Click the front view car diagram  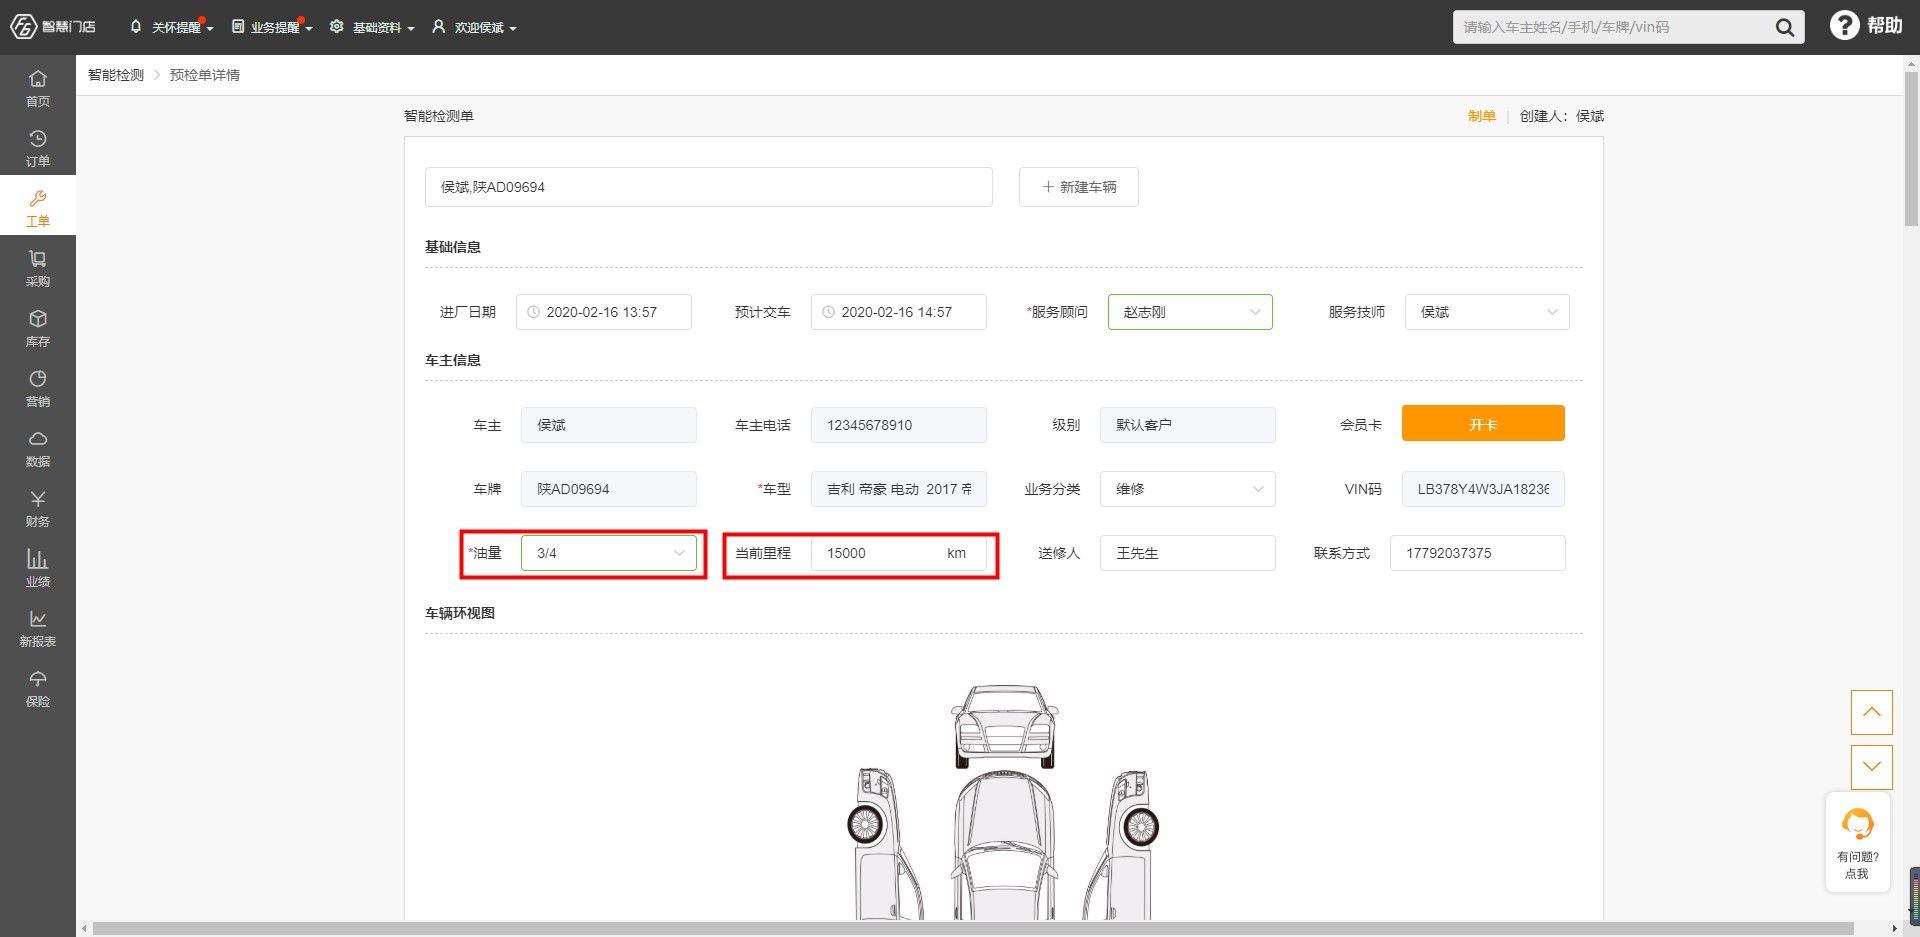(x=1004, y=727)
